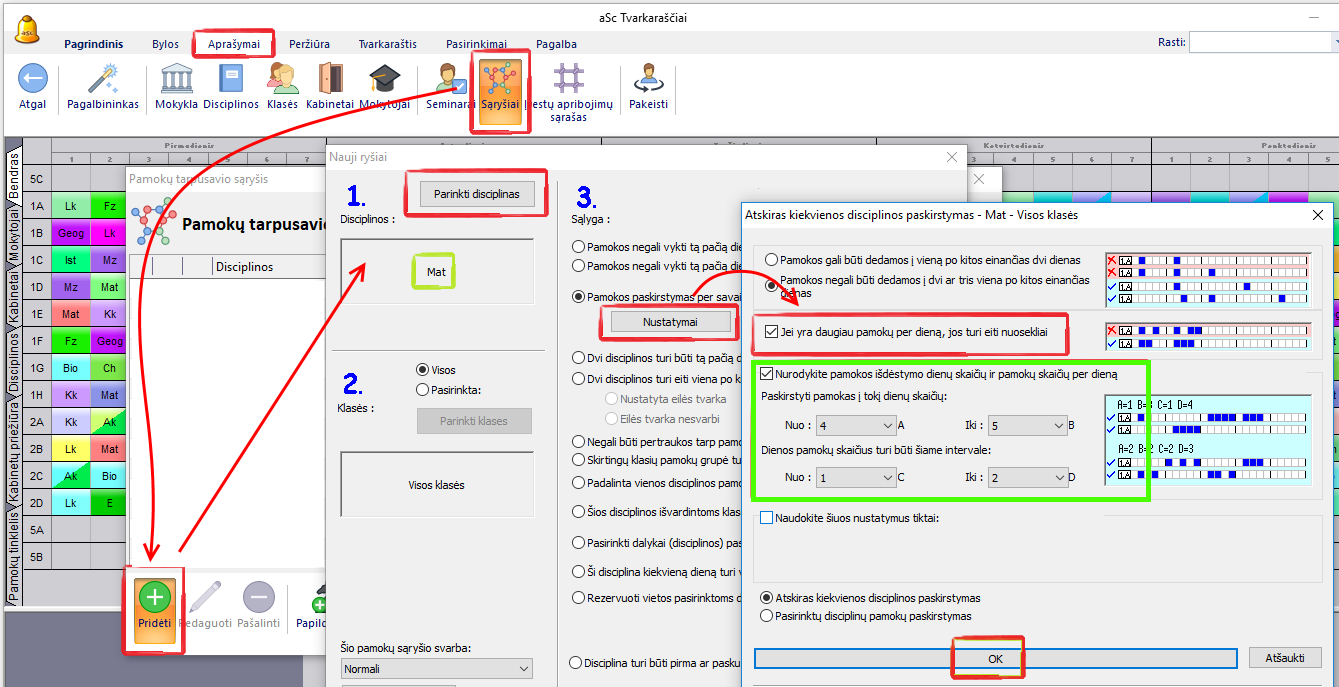
Task: Select 'Pasirinktų disciplinų pamokų paskirstymas' option
Action: pyautogui.click(x=768, y=616)
